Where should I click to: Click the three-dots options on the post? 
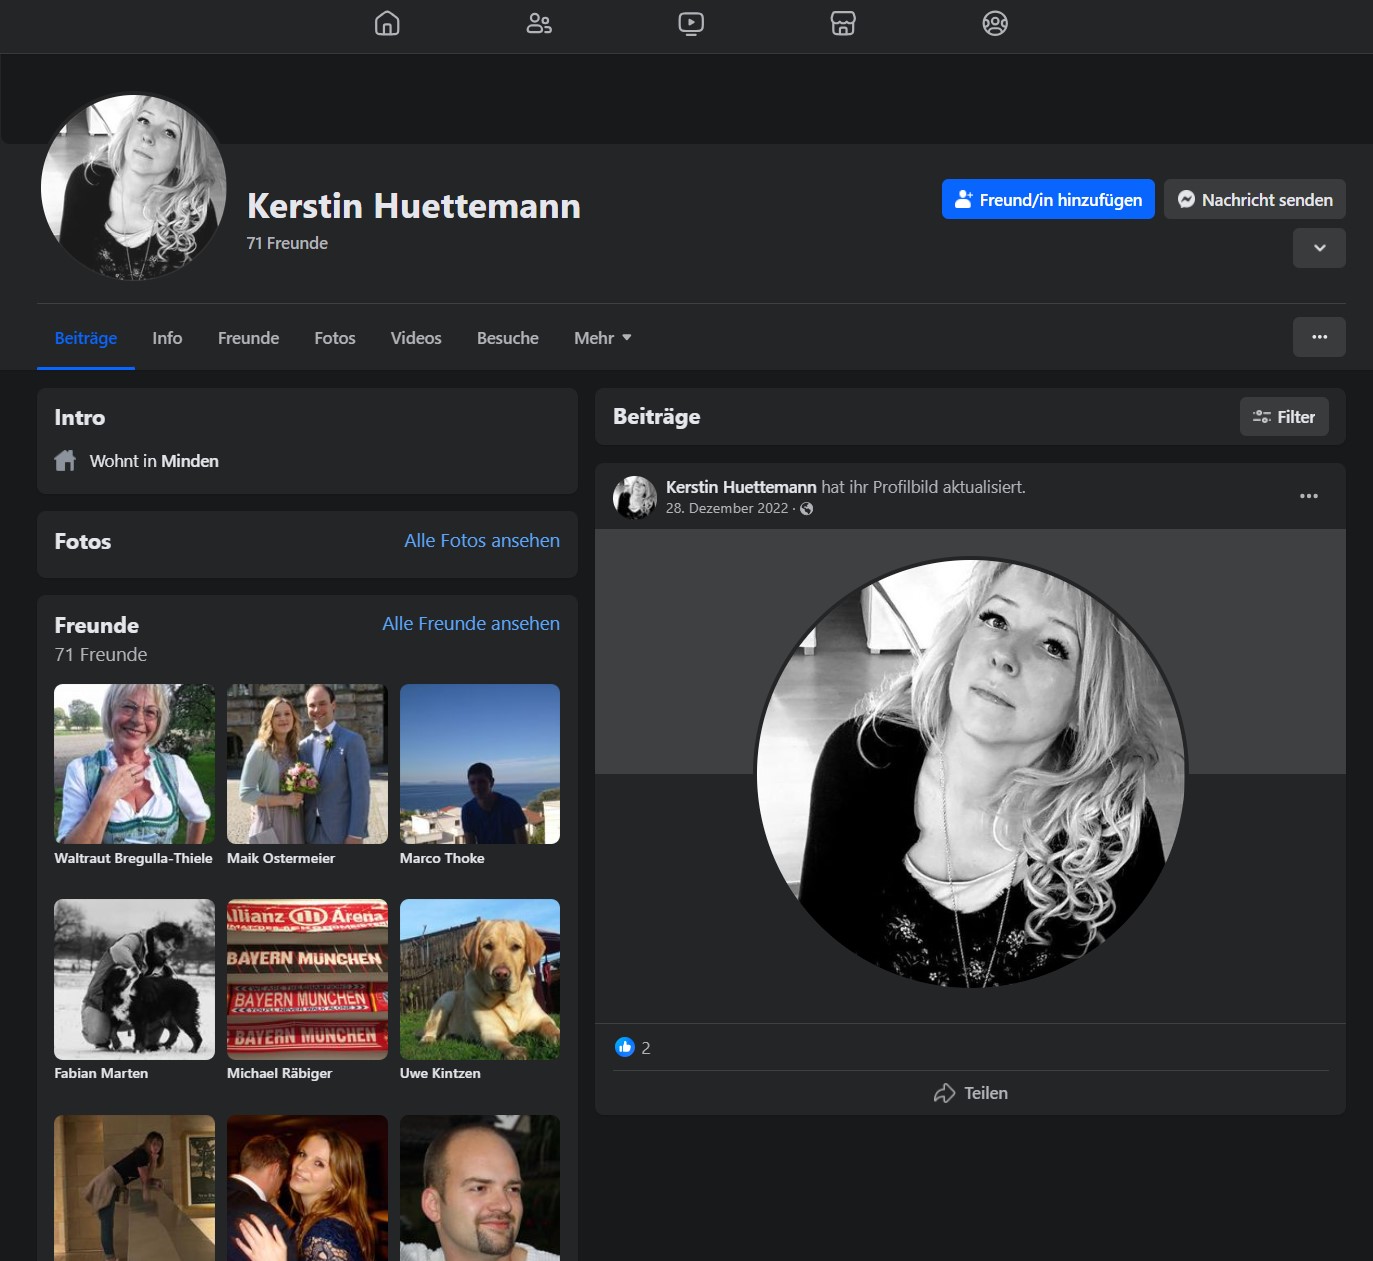(x=1308, y=496)
